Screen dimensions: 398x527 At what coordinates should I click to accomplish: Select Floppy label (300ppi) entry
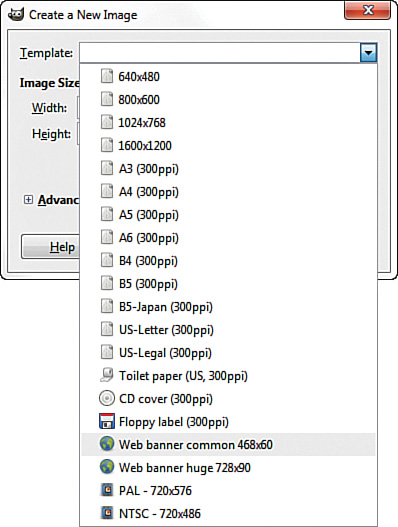tap(228, 421)
